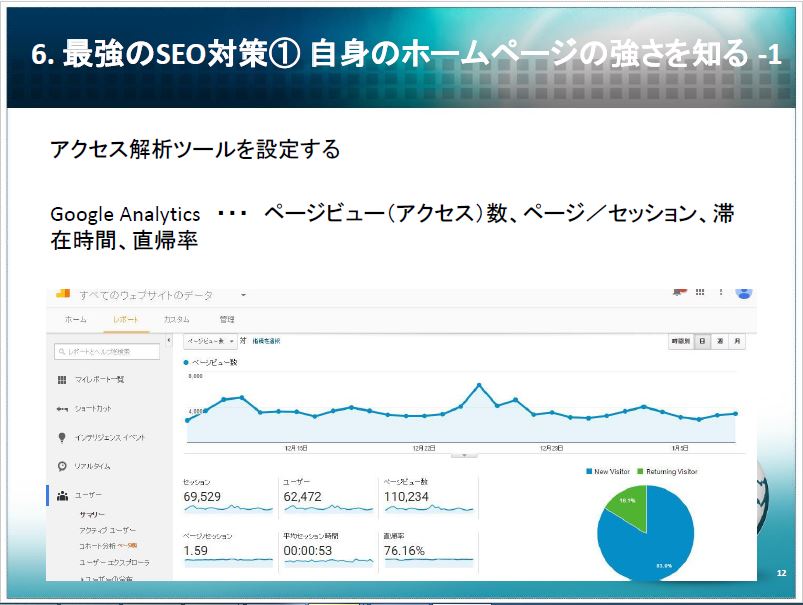Click the user account avatar
The image size is (803, 605).
pyautogui.click(x=743, y=293)
